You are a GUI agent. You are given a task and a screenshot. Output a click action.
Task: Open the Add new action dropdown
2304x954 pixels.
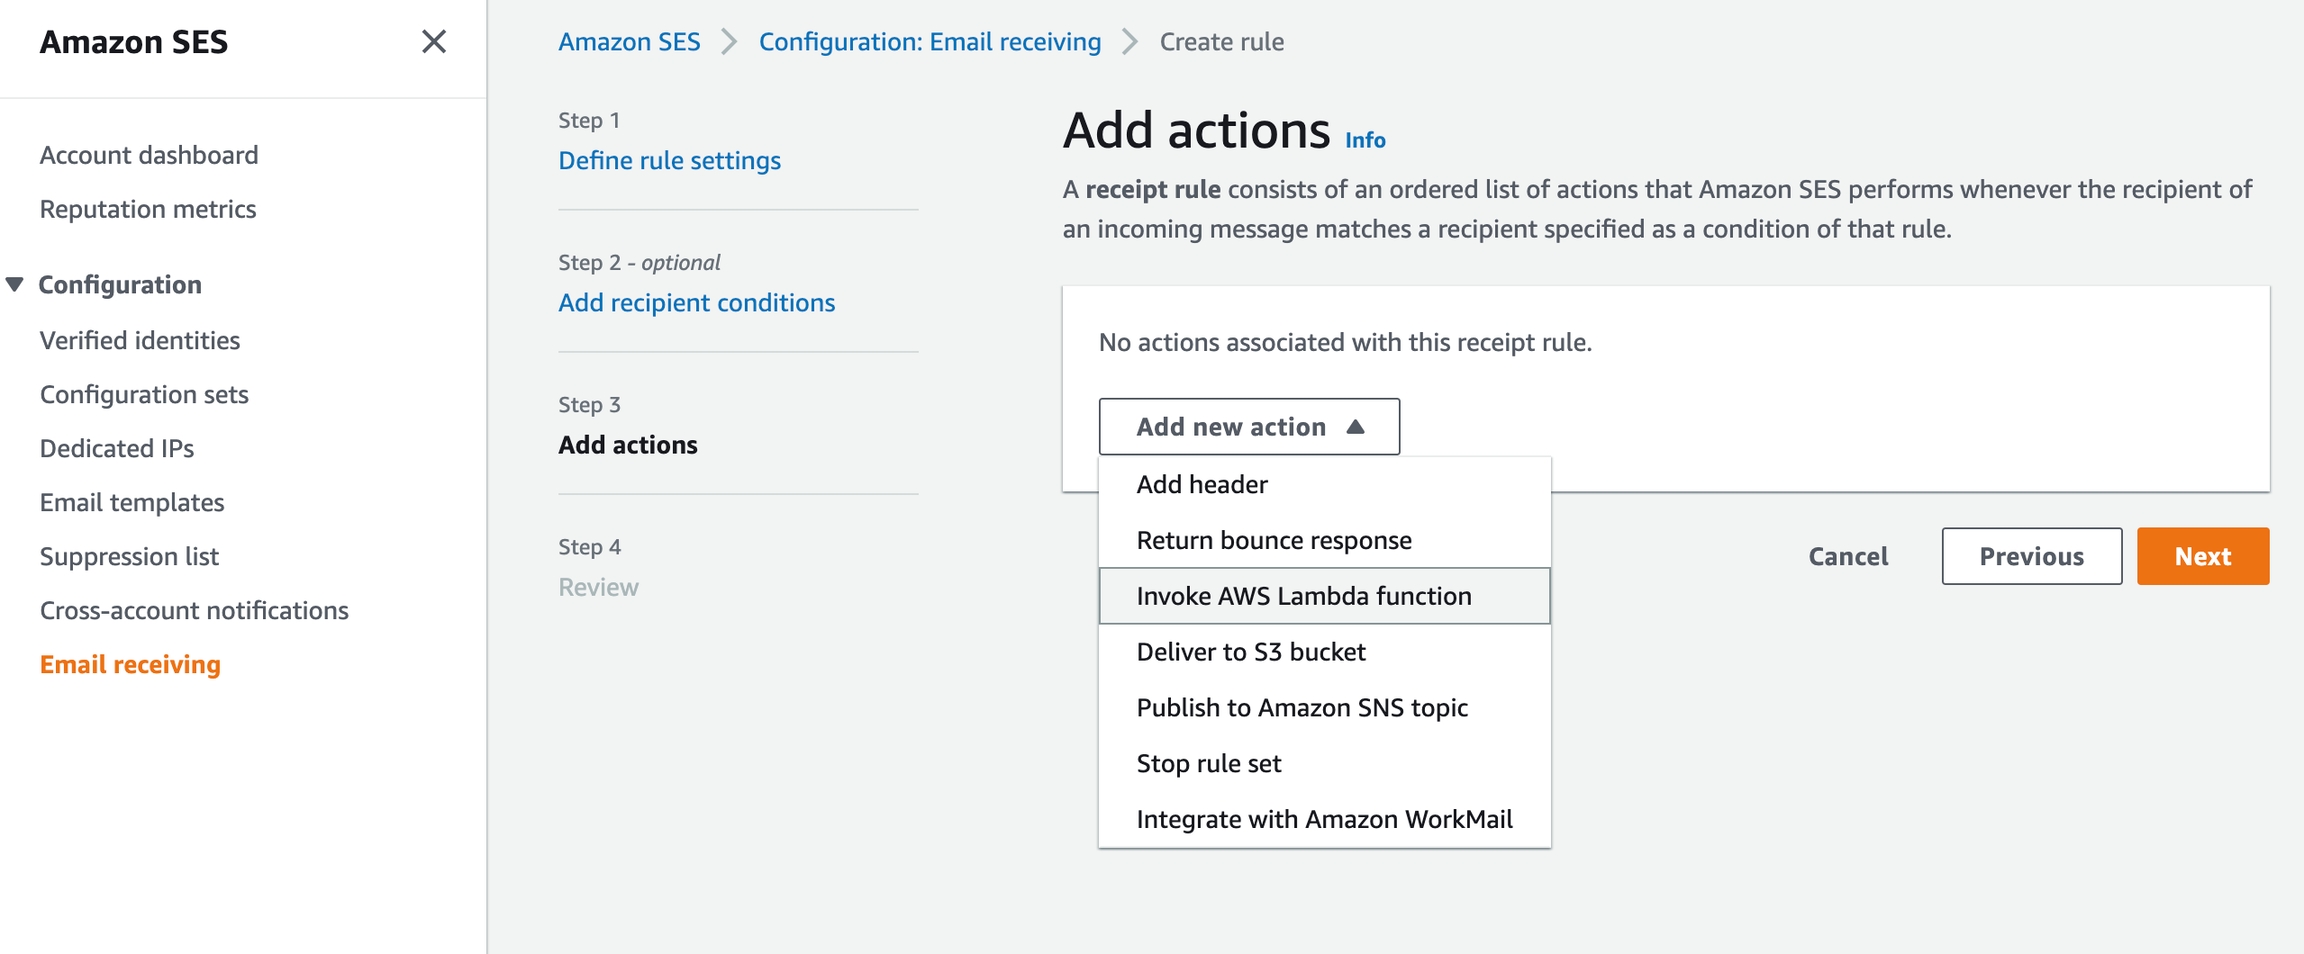(x=1249, y=427)
